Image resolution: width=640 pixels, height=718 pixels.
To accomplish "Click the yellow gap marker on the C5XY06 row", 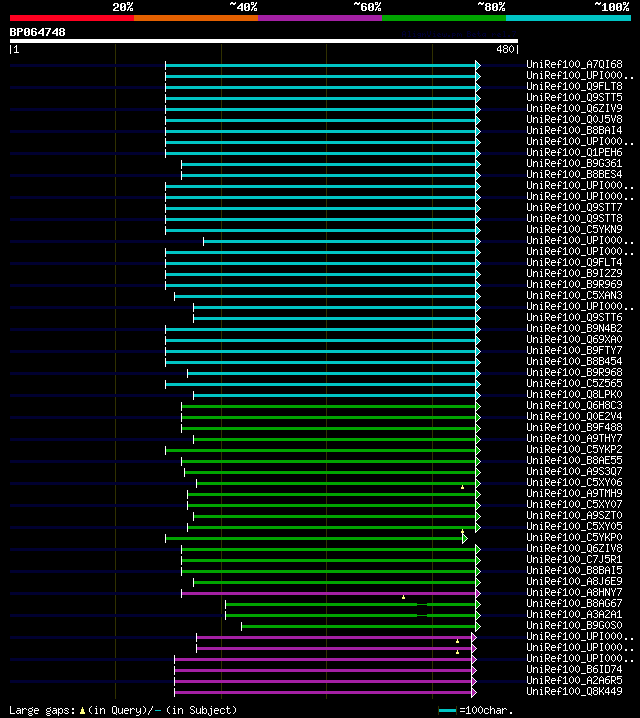I will pyautogui.click(x=462, y=487).
